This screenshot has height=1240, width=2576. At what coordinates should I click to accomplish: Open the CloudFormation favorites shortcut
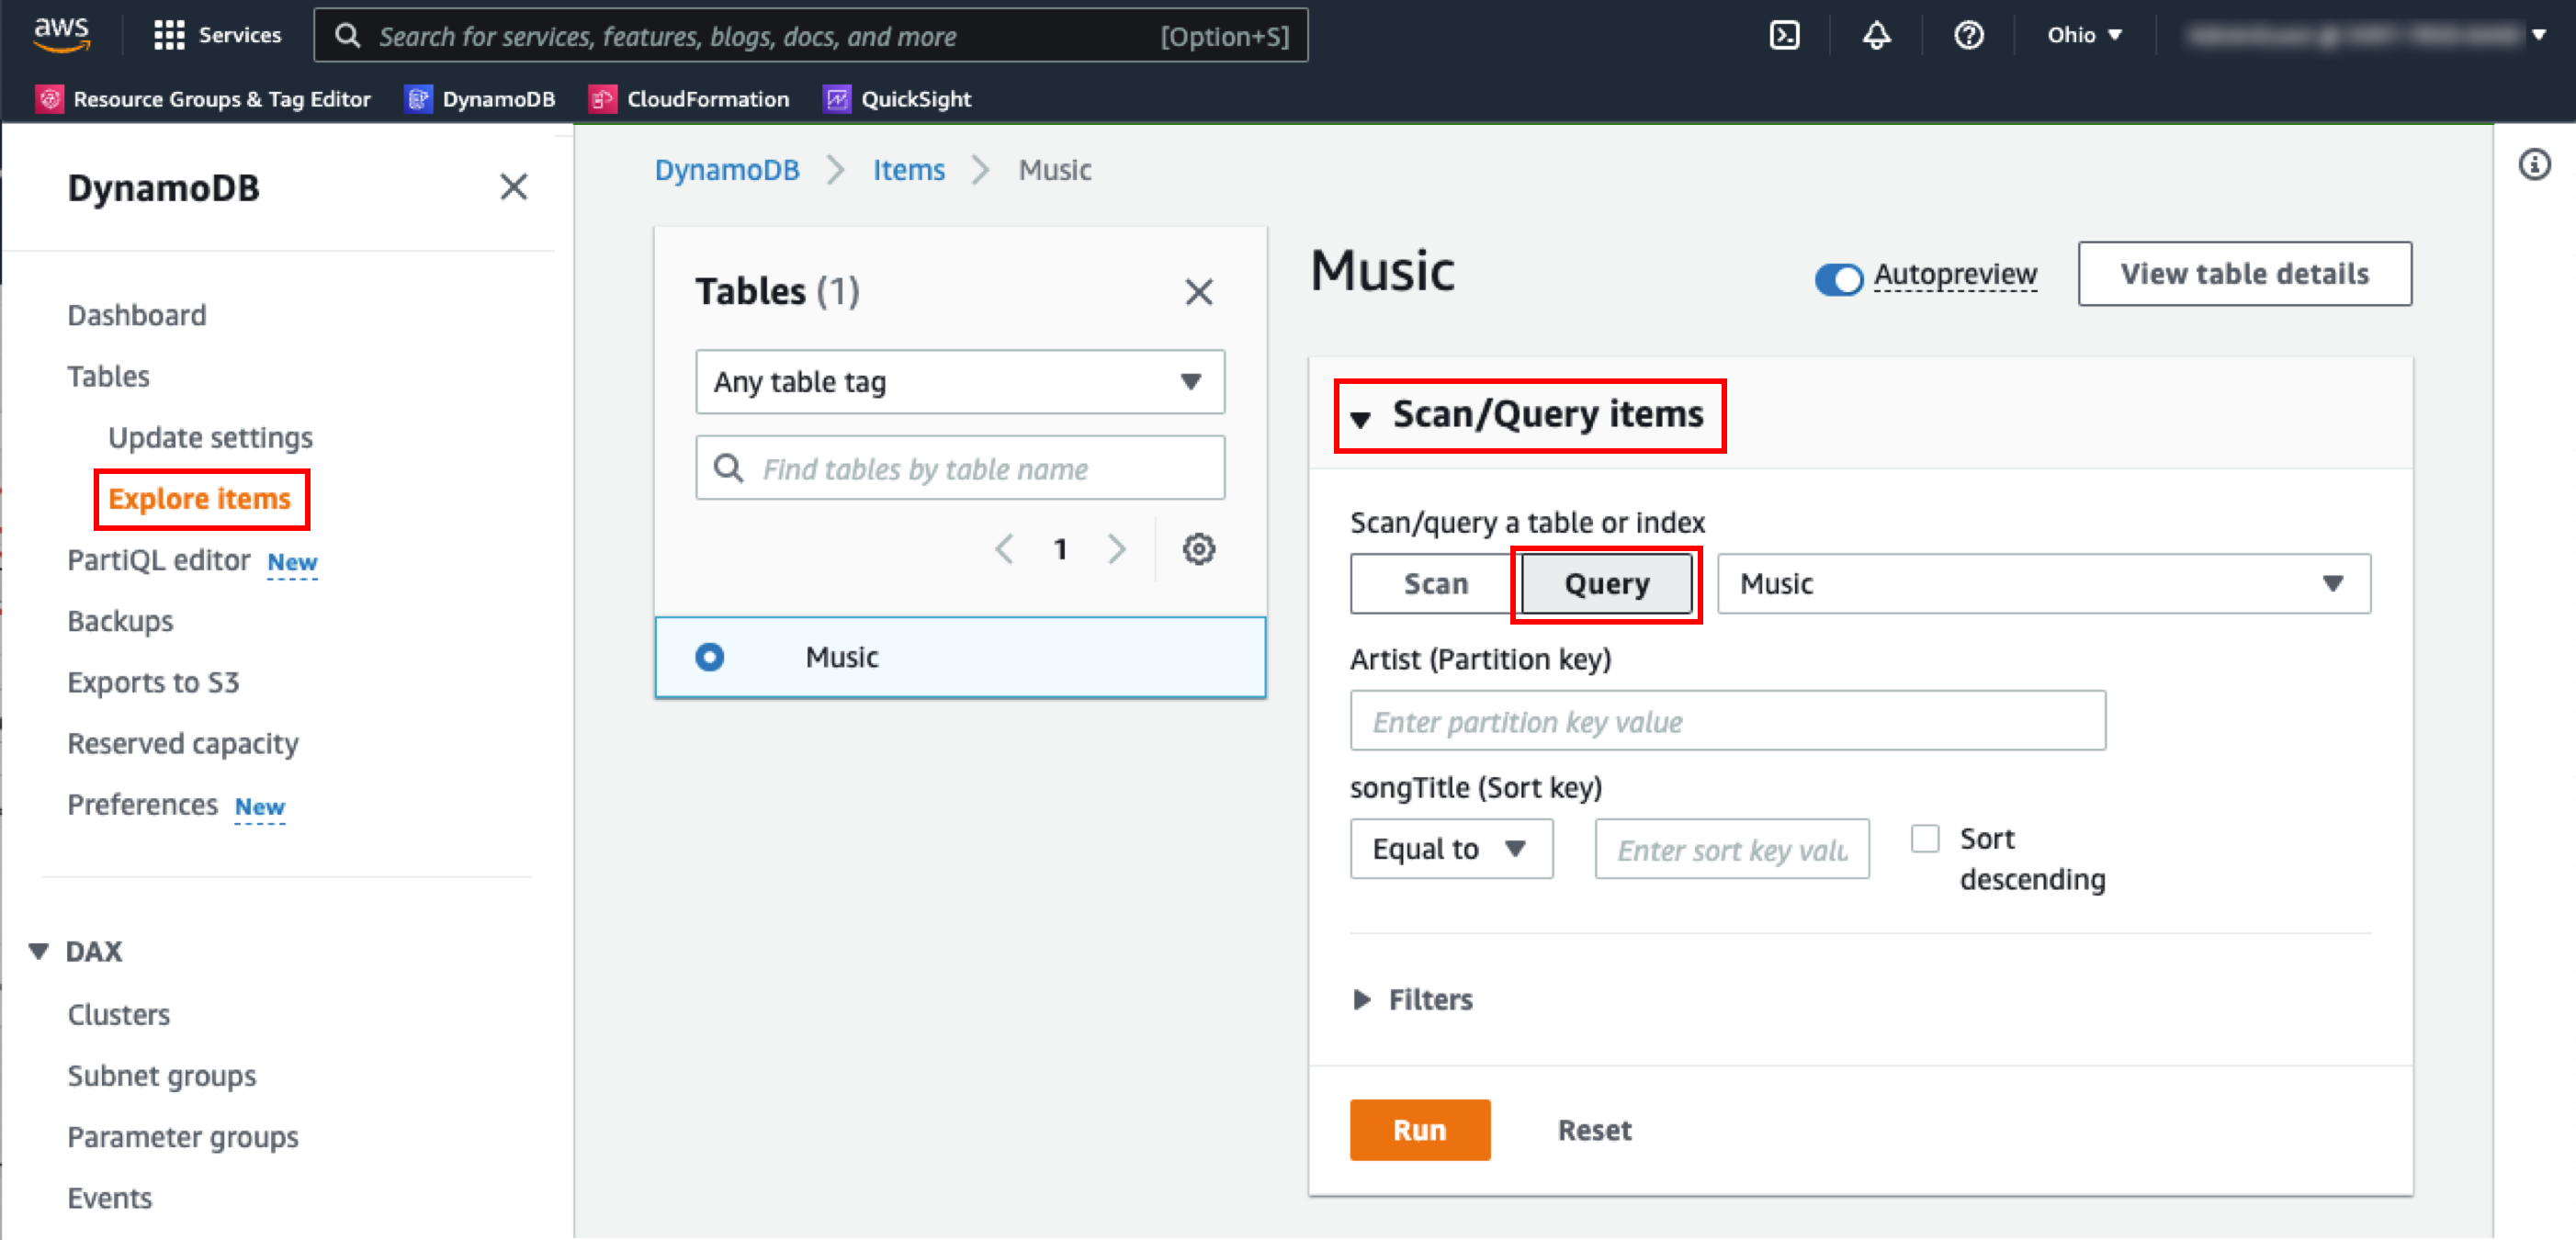pos(689,99)
